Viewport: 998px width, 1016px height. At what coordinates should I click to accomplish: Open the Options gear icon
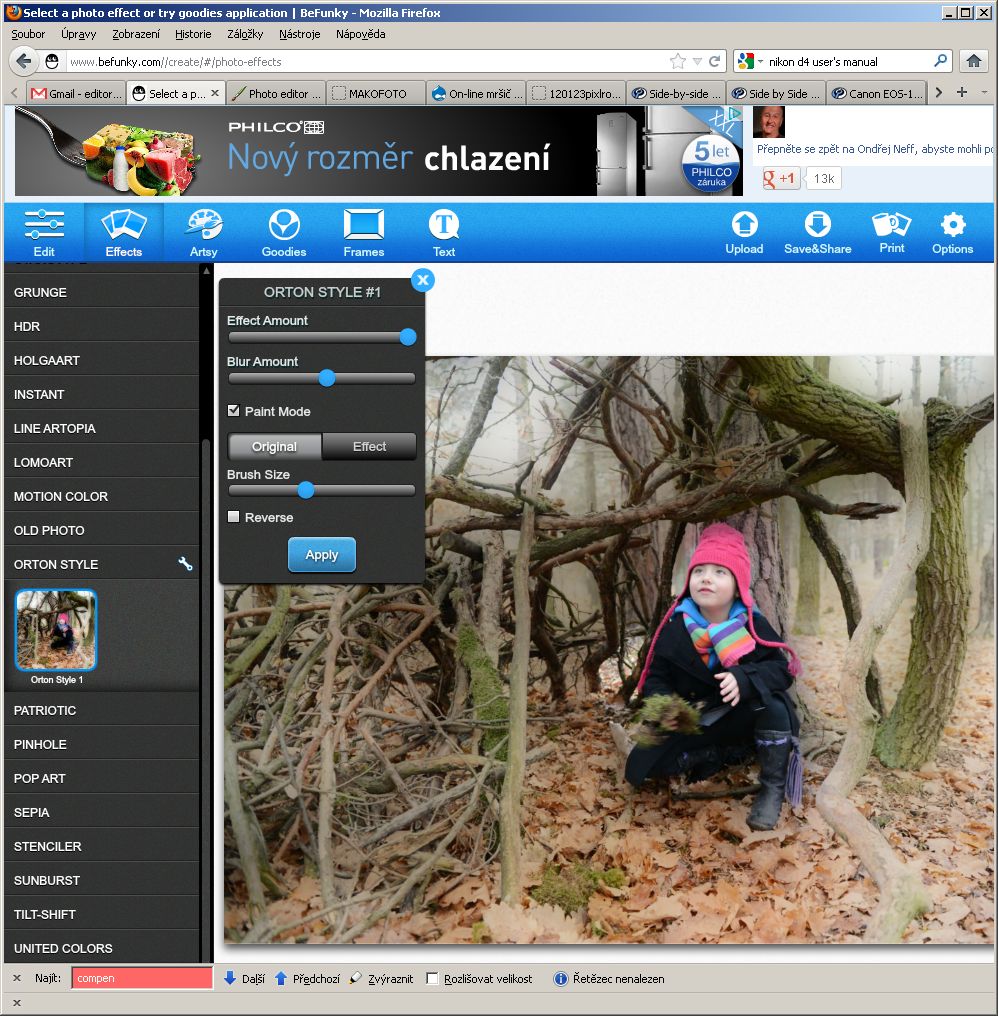952,225
